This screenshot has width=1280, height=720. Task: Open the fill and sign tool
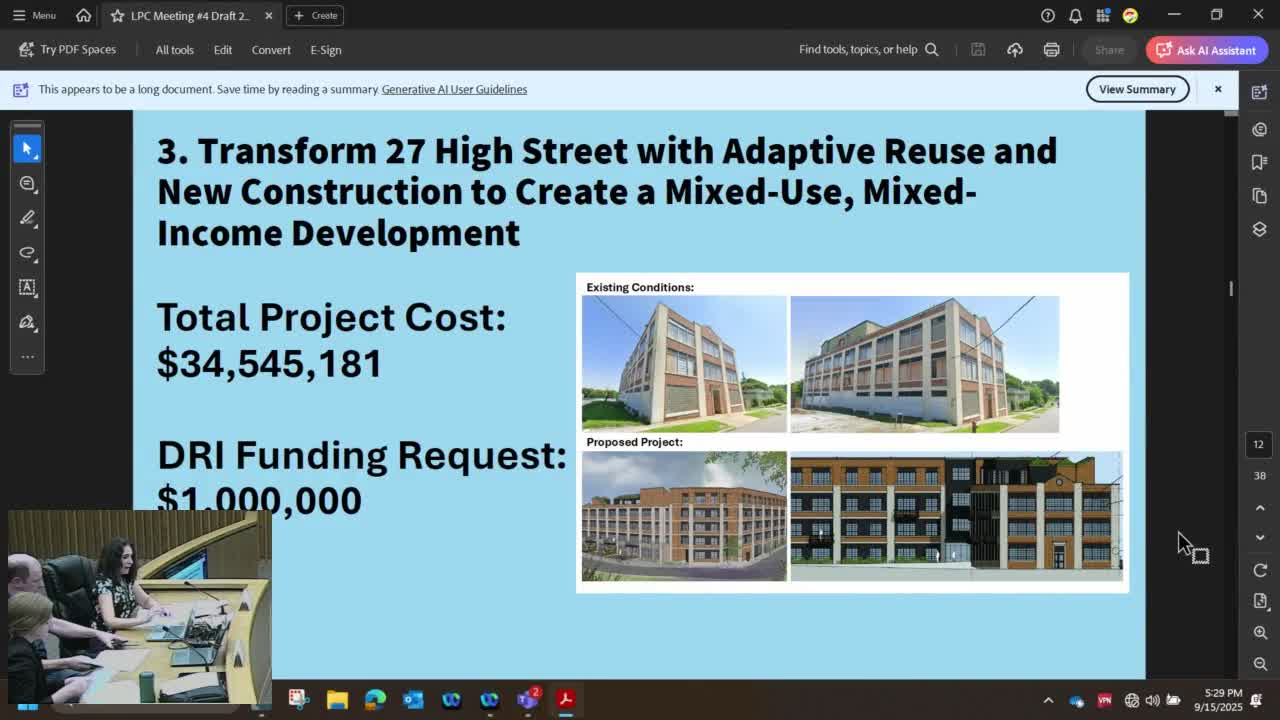click(x=27, y=322)
